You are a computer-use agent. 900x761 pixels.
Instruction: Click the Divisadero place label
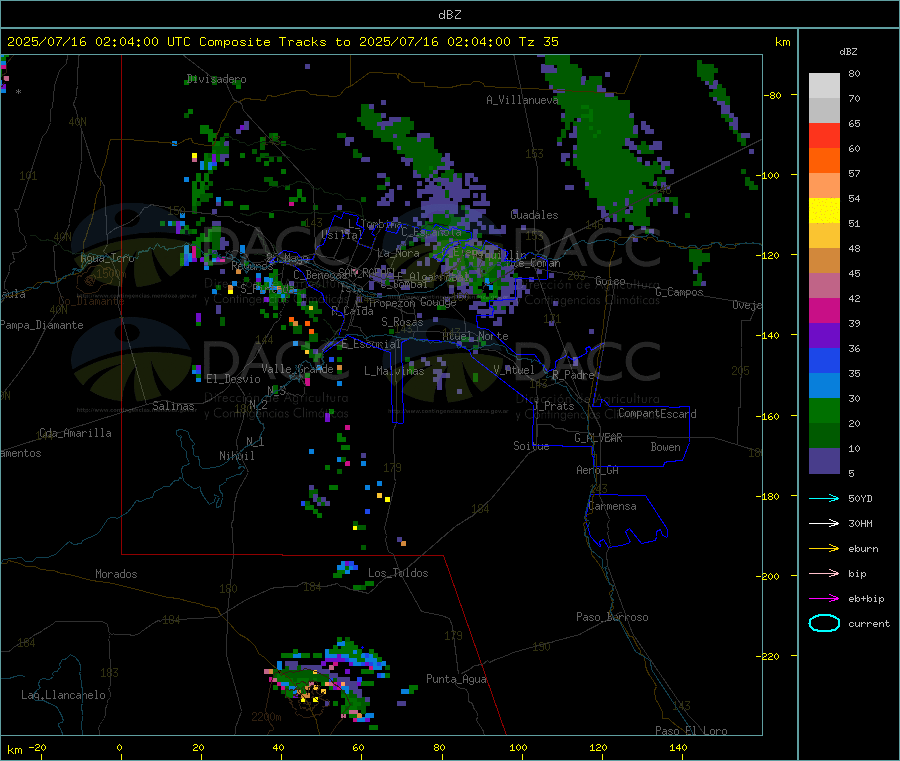pyautogui.click(x=216, y=79)
